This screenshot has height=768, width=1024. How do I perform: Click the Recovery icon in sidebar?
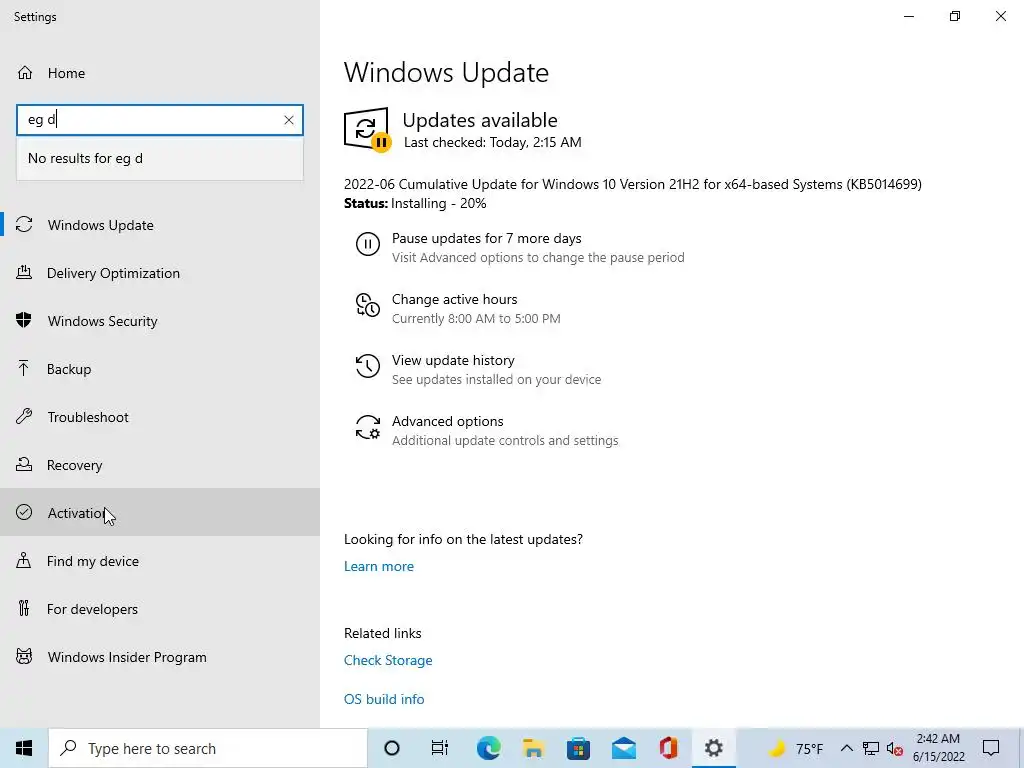(24, 465)
